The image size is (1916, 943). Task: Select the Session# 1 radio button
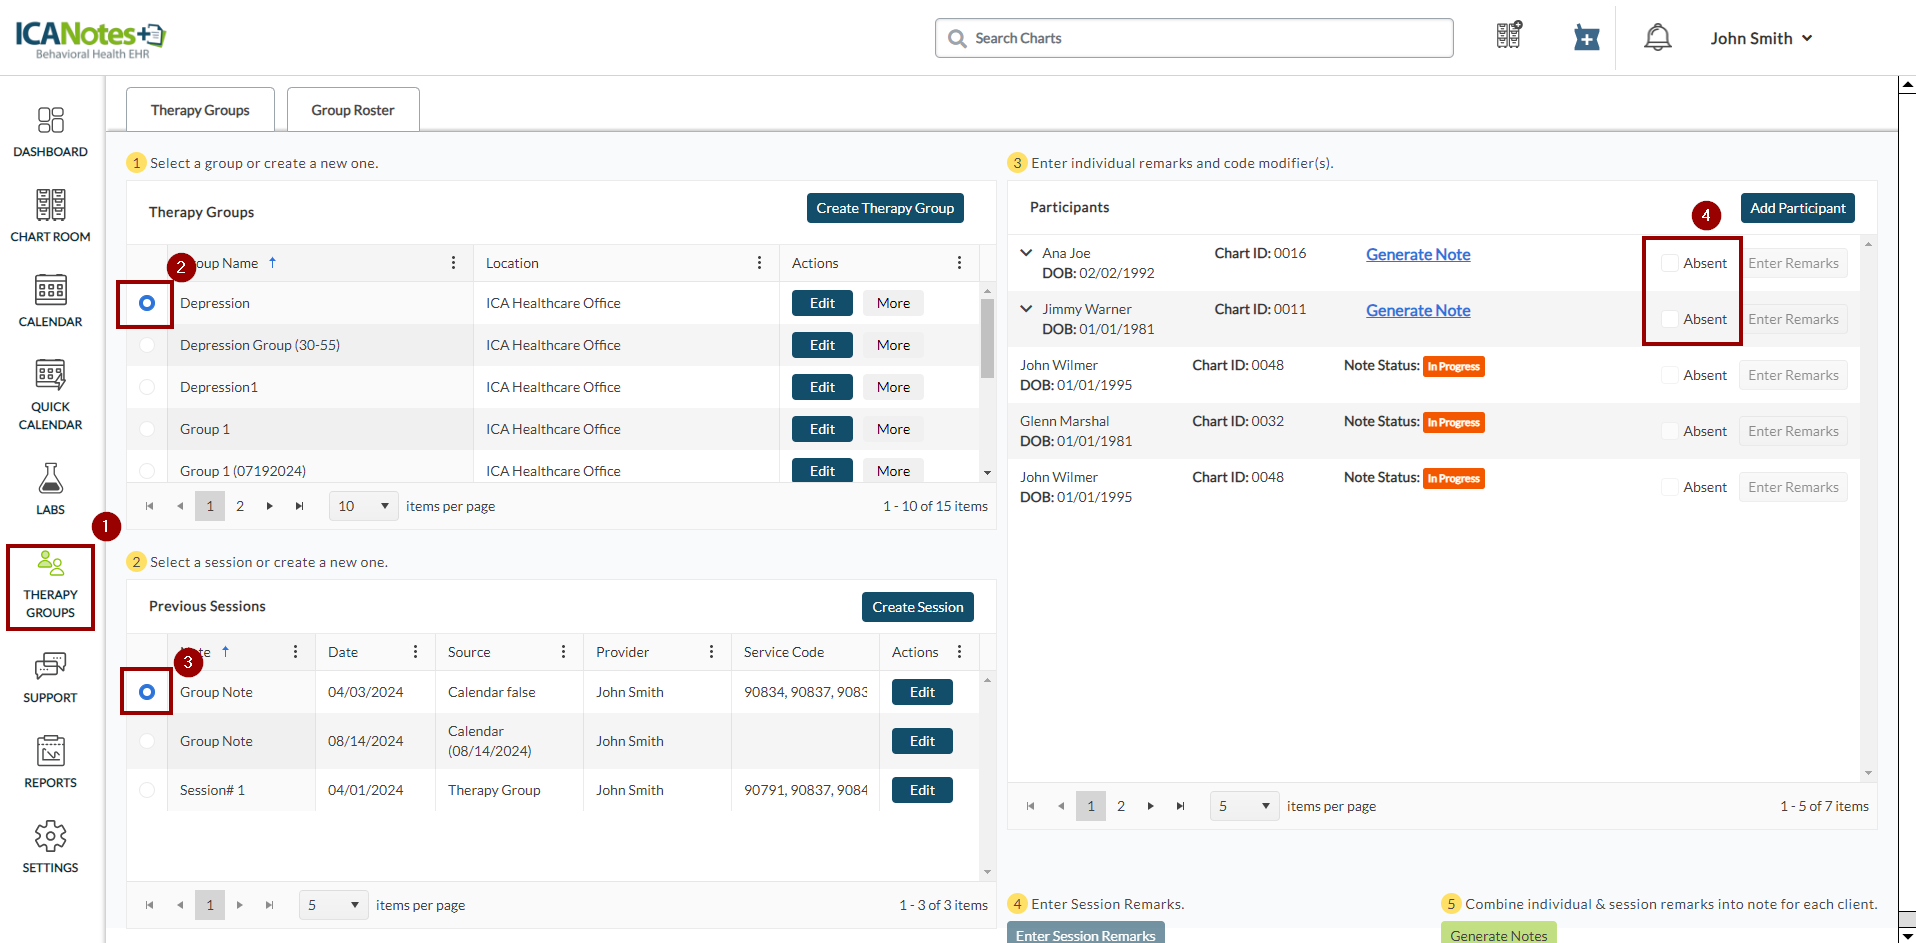[x=147, y=790]
